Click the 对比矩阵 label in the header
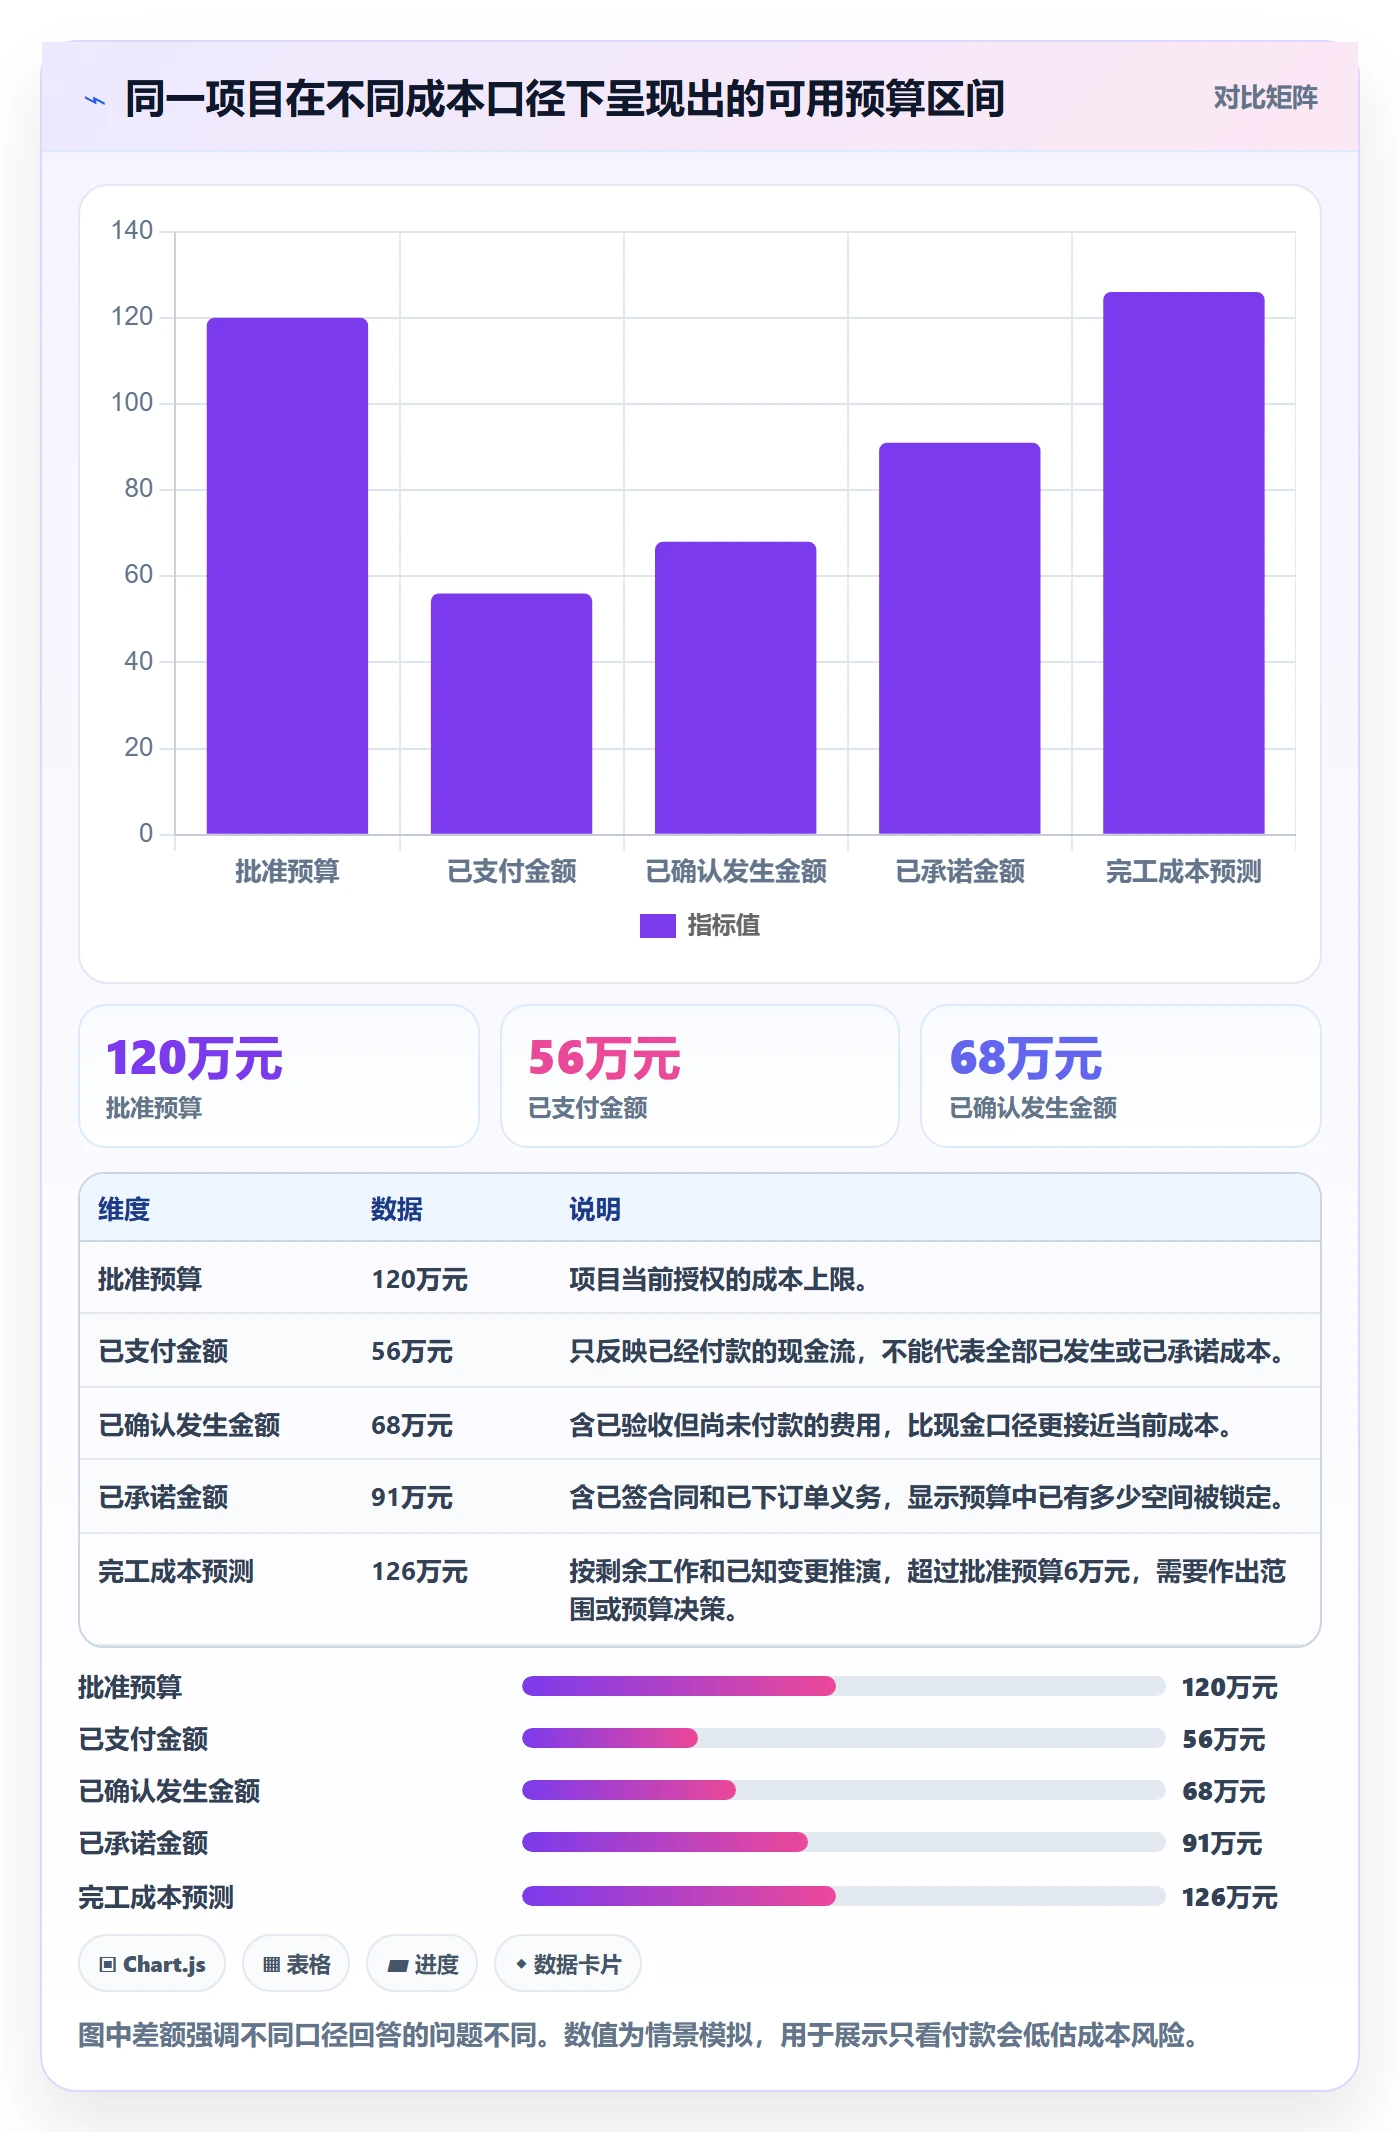Screen dimensions: 1400x2132 [1265, 98]
